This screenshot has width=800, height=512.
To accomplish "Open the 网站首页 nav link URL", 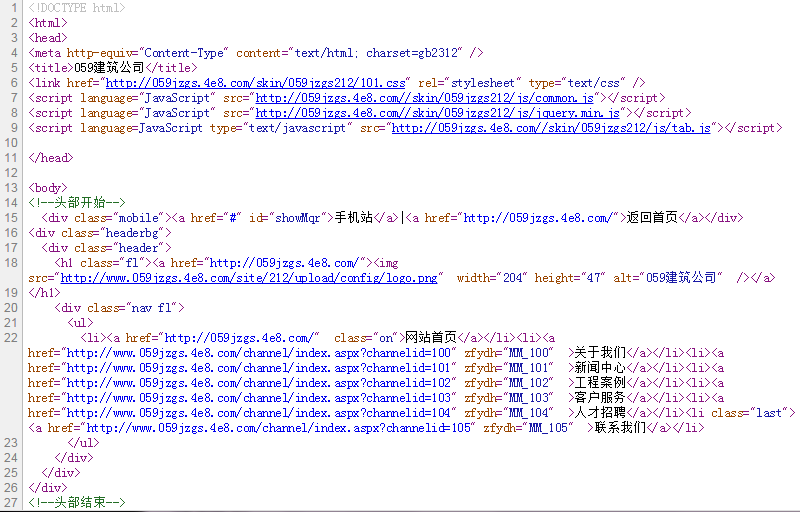I will point(240,338).
